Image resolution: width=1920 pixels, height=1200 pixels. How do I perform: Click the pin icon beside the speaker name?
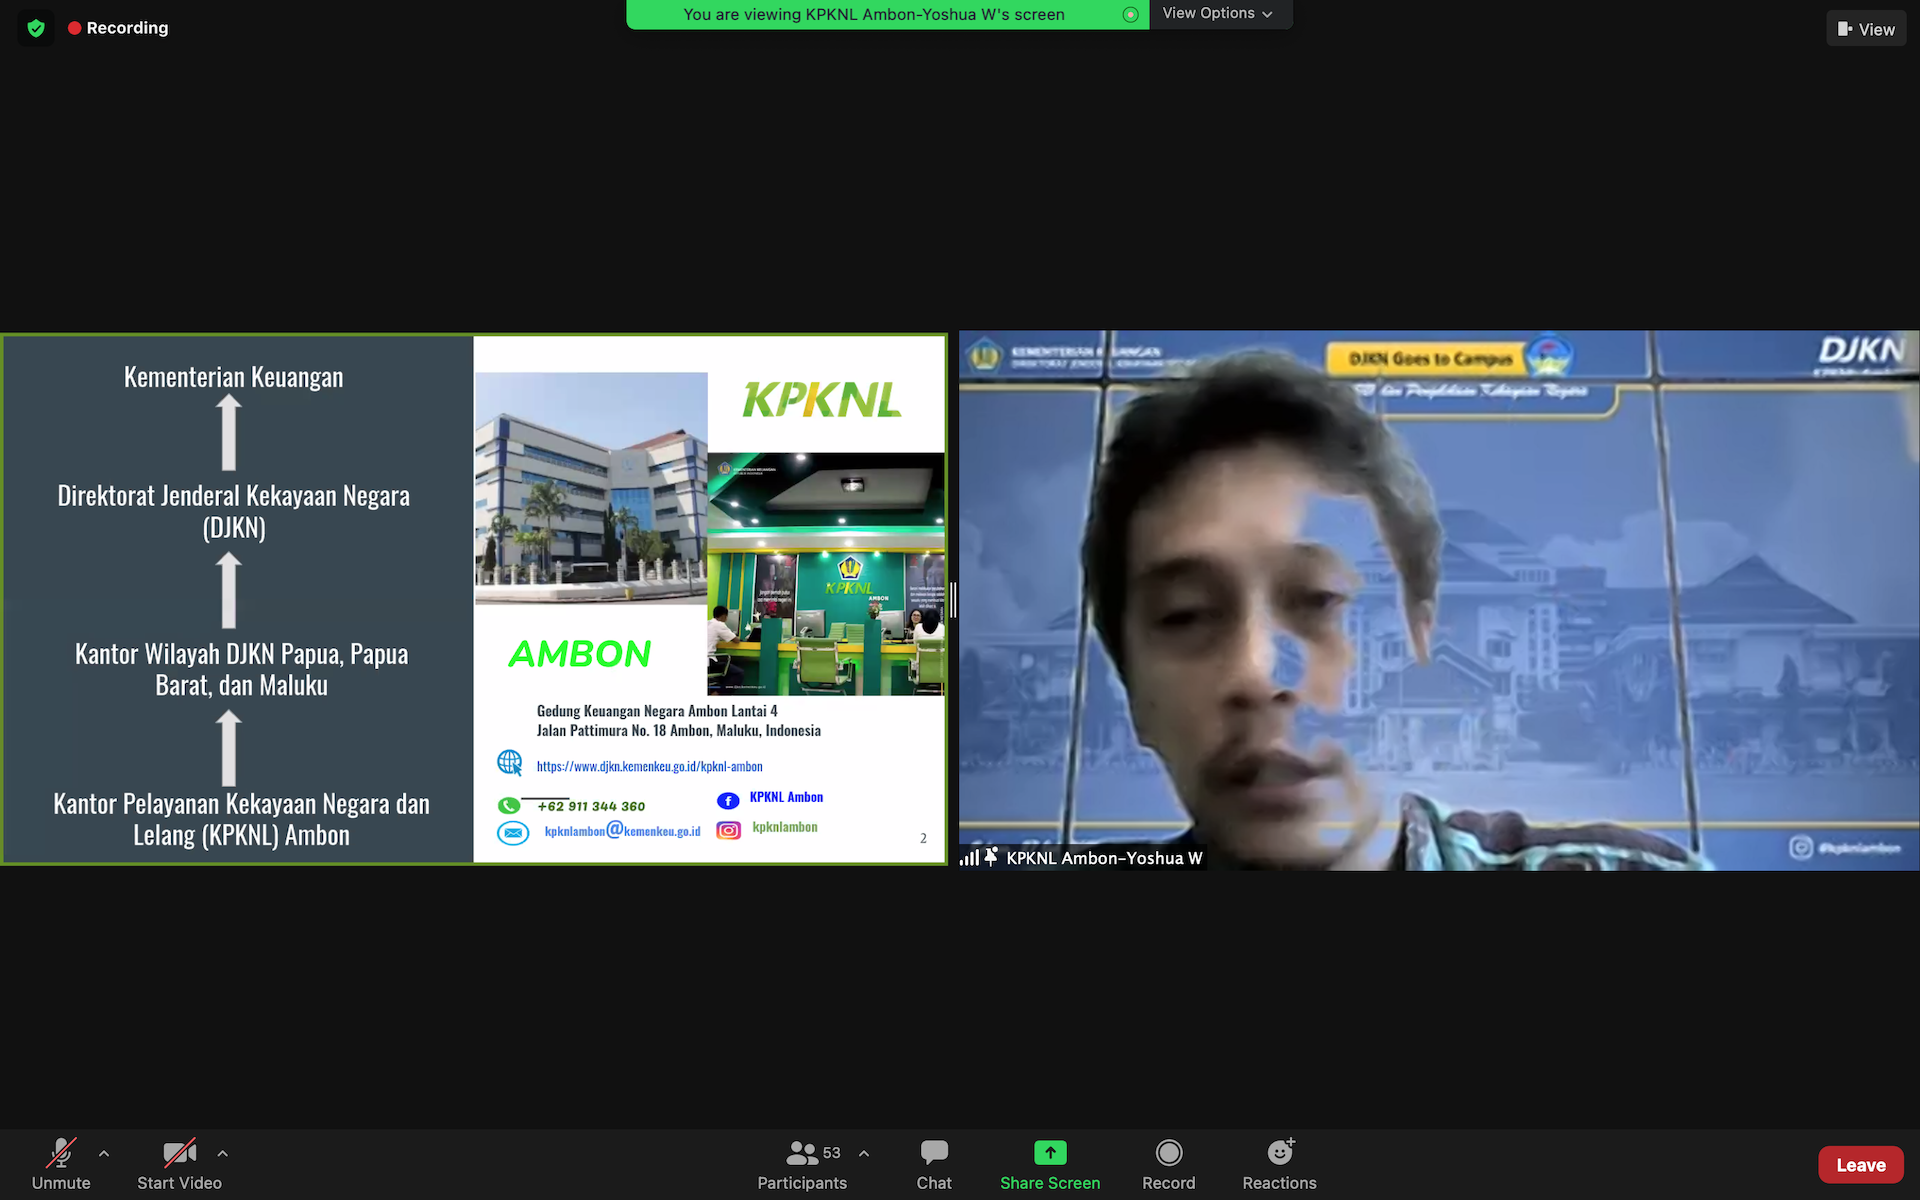(991, 857)
